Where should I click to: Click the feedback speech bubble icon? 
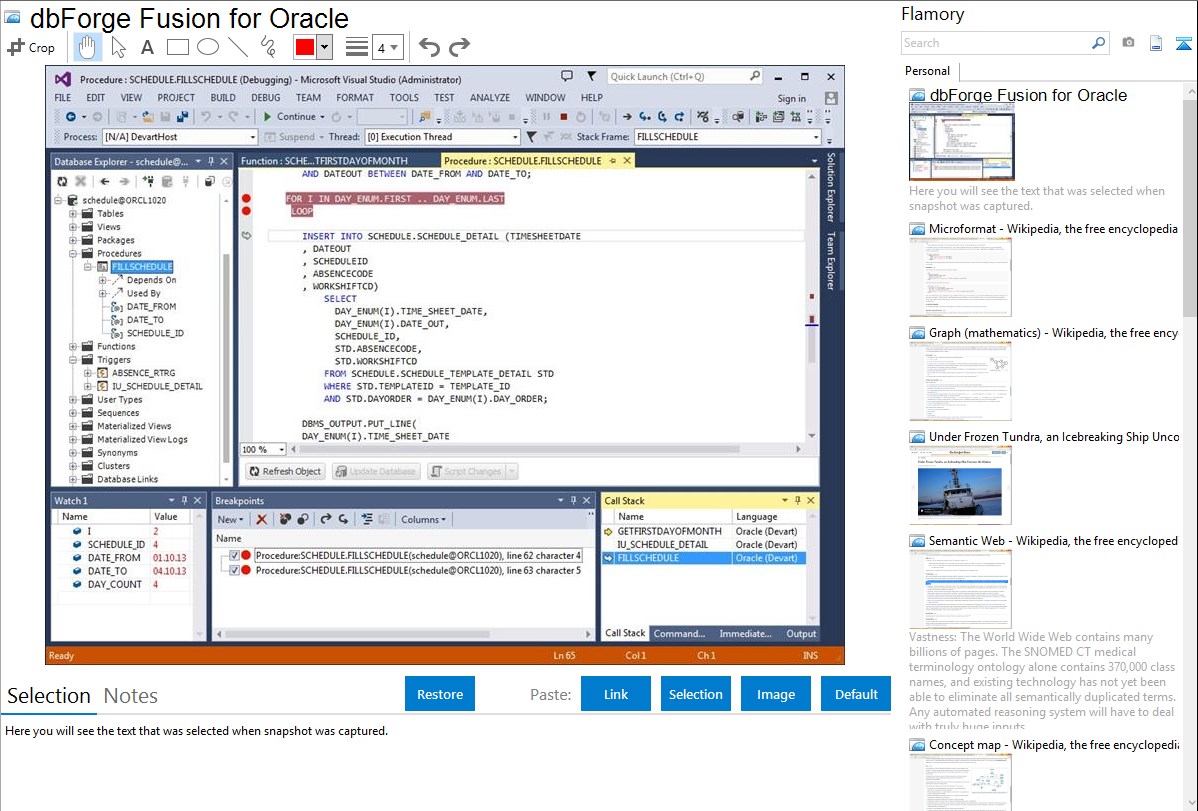click(567, 76)
